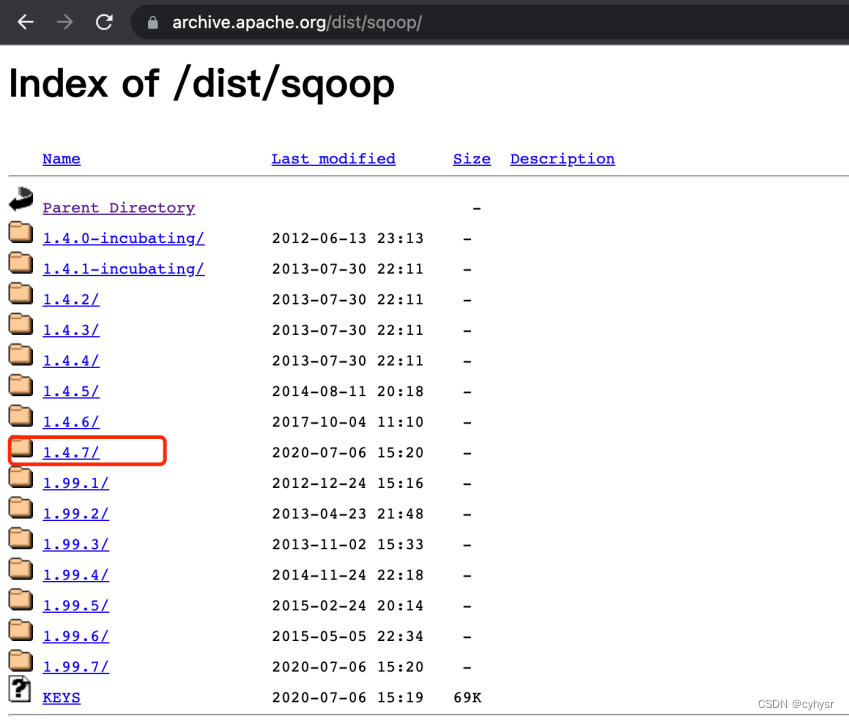This screenshot has width=849, height=720.
Task: Open the 1.4.7/ directory link
Action: tap(71, 453)
